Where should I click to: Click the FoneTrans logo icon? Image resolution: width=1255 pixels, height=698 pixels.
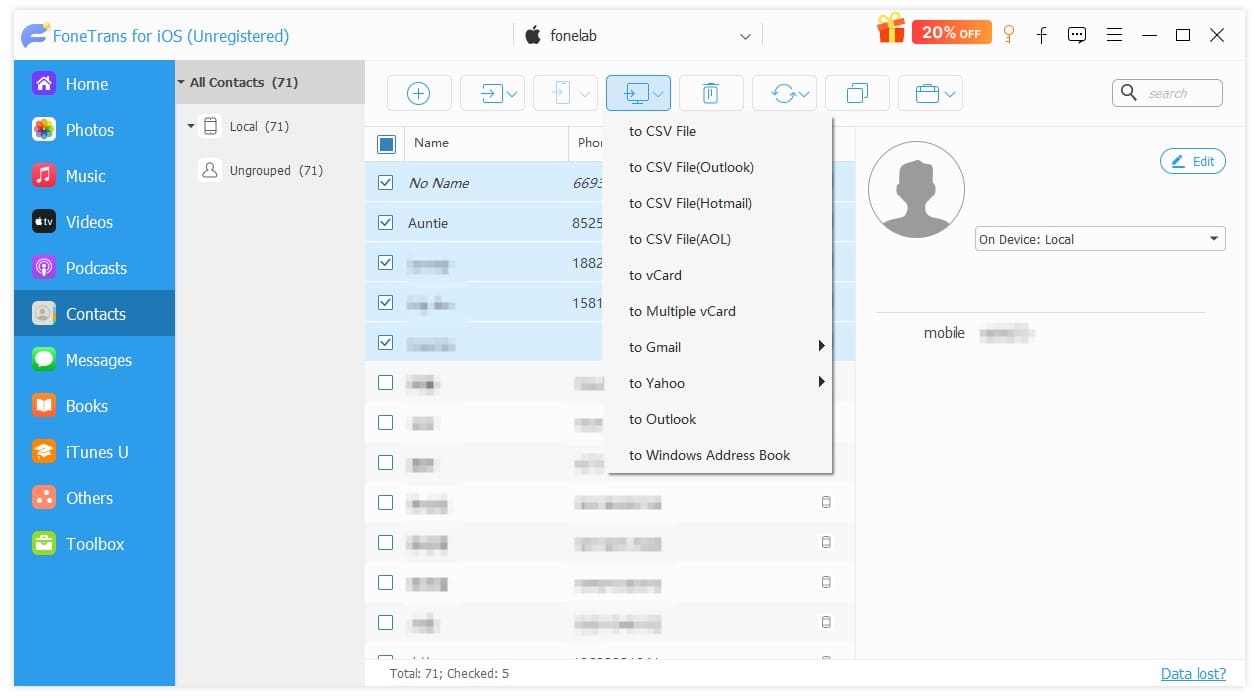click(35, 36)
